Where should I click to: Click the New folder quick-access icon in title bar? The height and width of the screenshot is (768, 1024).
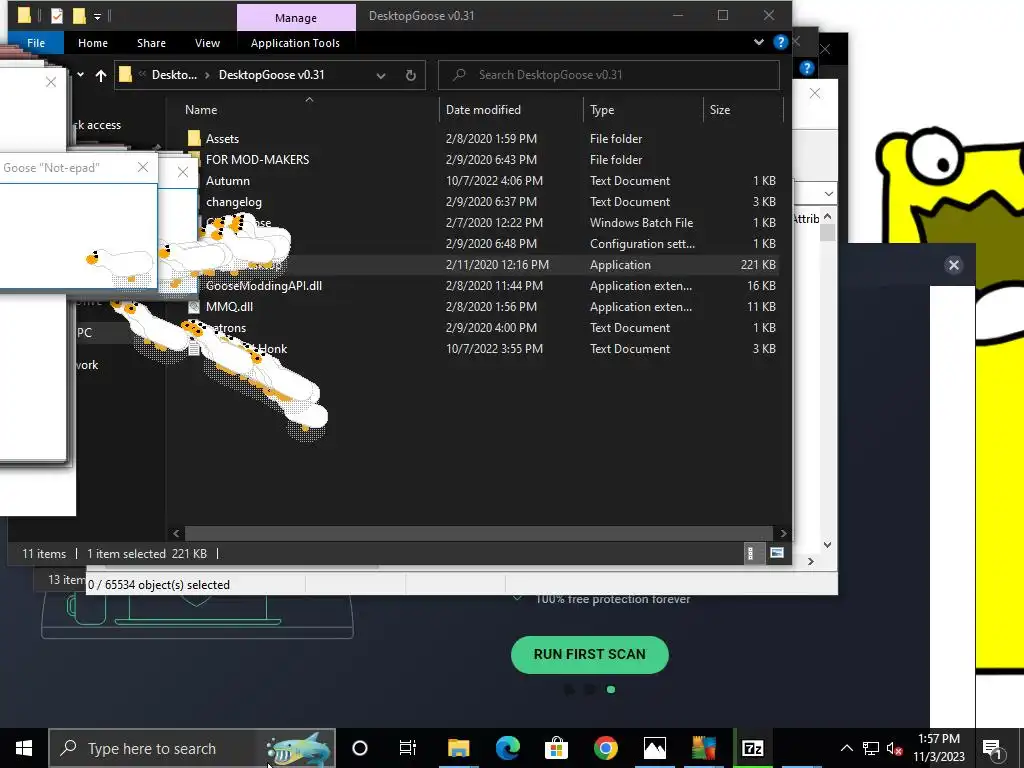(79, 15)
